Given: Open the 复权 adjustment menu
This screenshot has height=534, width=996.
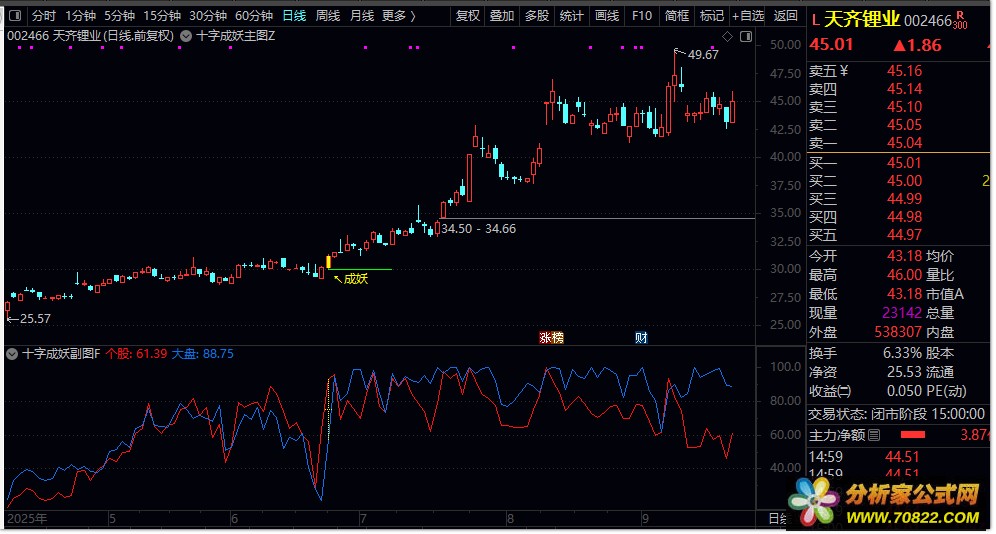Looking at the screenshot, I should click(x=468, y=15).
